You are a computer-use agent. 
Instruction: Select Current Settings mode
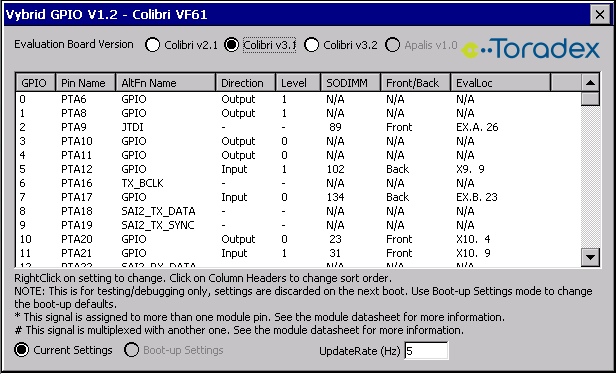tap(63, 350)
